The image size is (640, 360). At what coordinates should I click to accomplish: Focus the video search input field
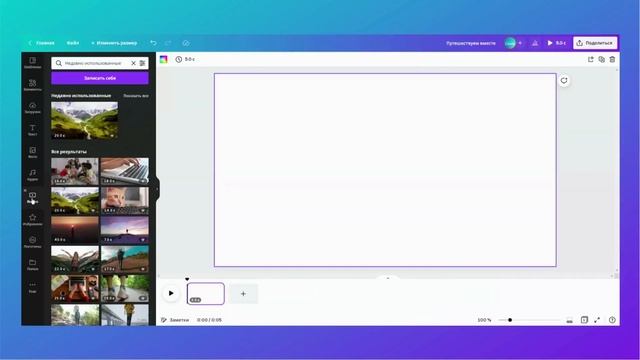click(x=93, y=63)
